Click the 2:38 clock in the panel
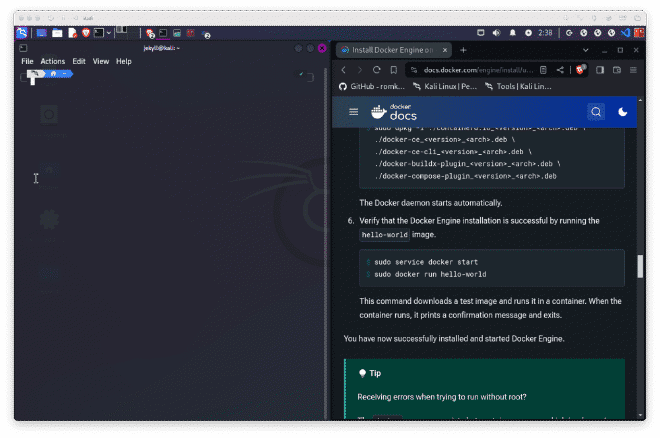 (545, 33)
